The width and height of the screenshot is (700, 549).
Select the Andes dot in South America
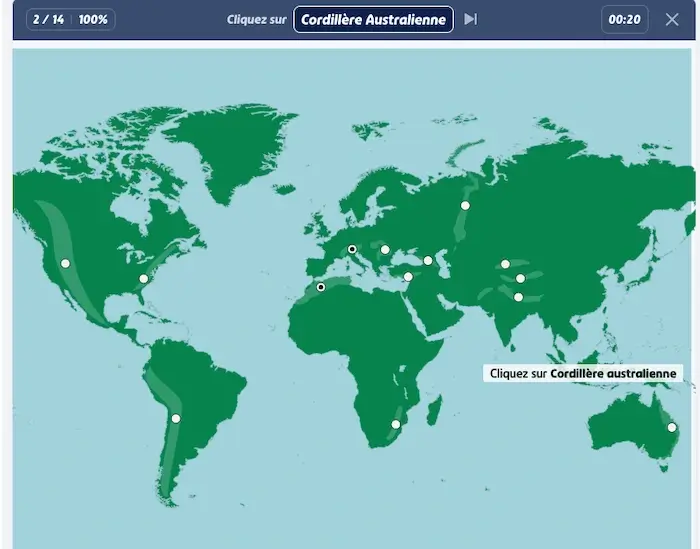[176, 418]
